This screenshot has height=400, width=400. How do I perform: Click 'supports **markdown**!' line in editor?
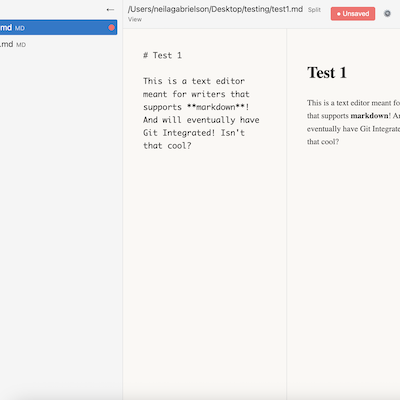coord(196,107)
